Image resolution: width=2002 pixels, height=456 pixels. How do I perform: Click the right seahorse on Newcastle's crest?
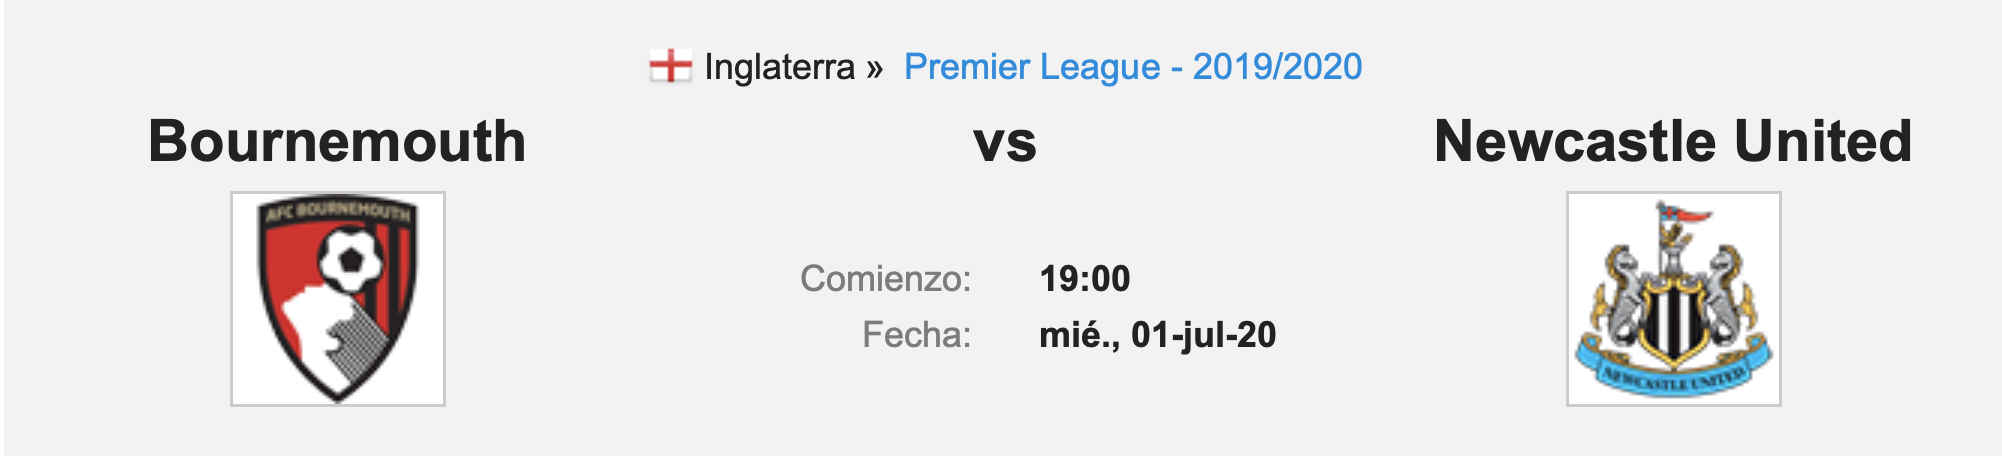1728,297
